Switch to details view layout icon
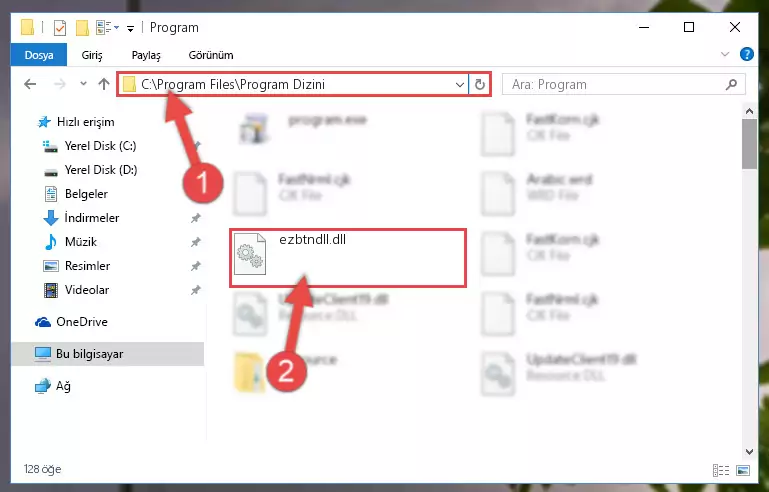 [x=720, y=470]
